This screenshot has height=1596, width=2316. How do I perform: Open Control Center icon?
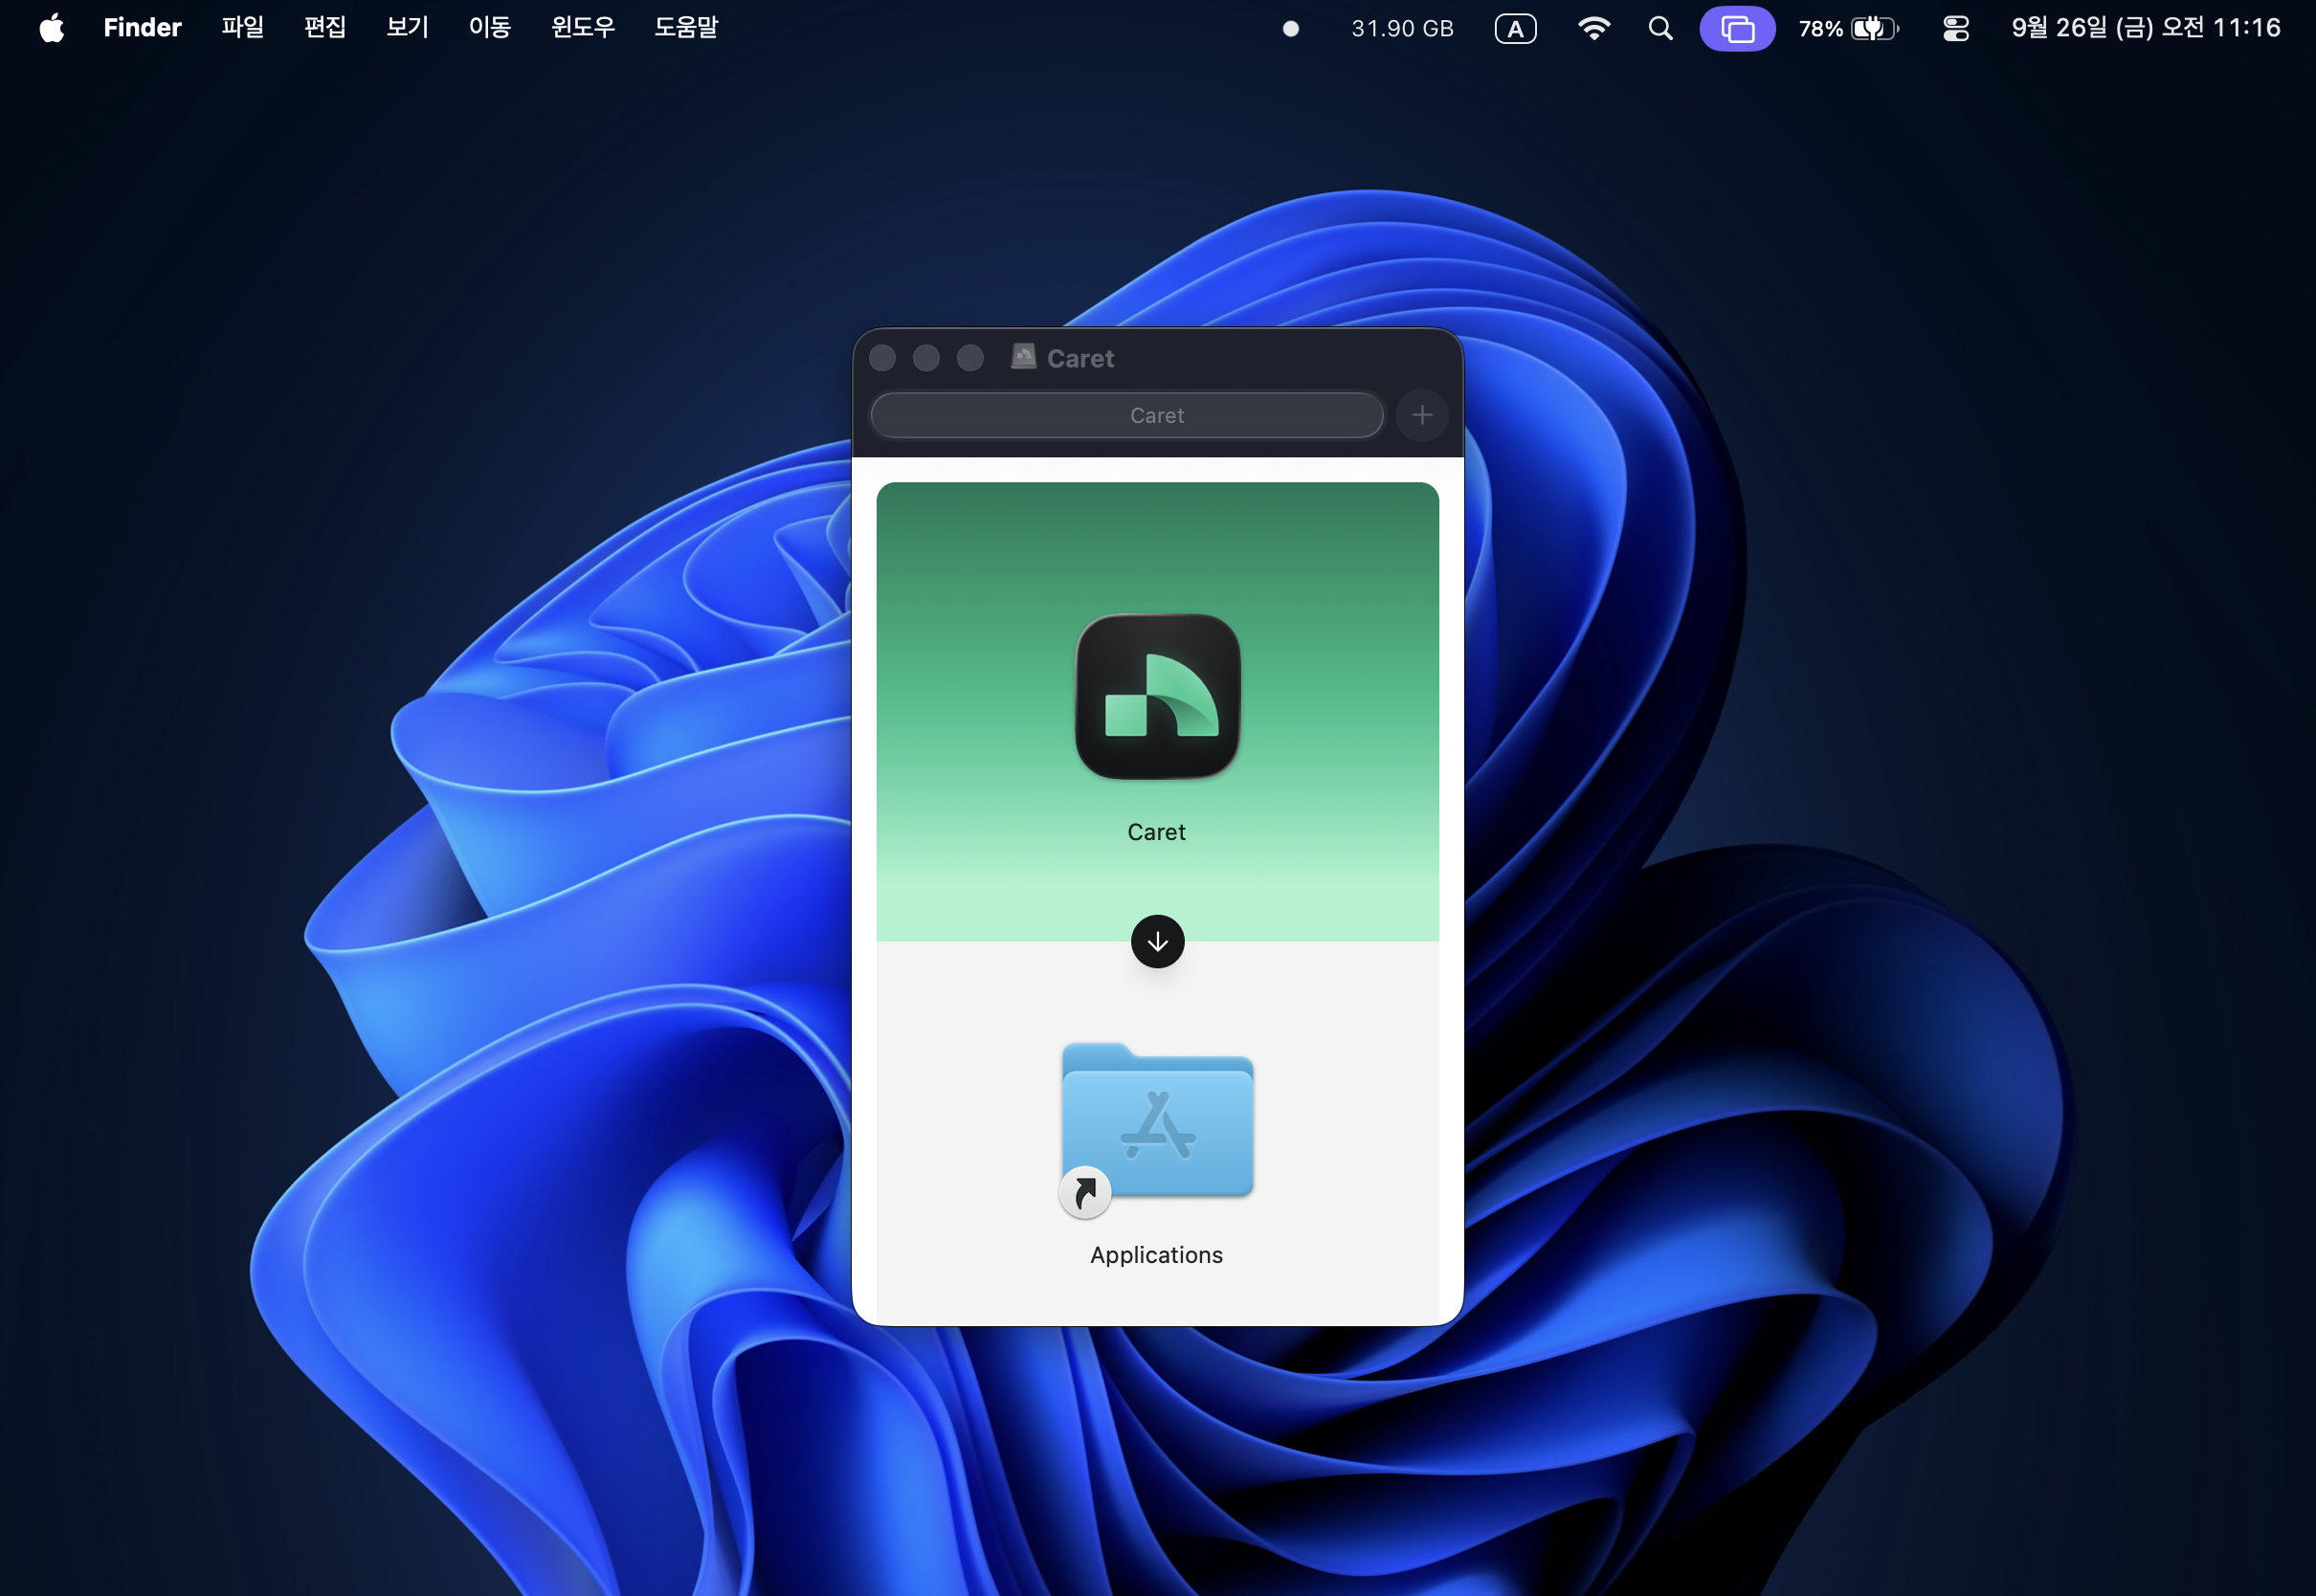1955,28
